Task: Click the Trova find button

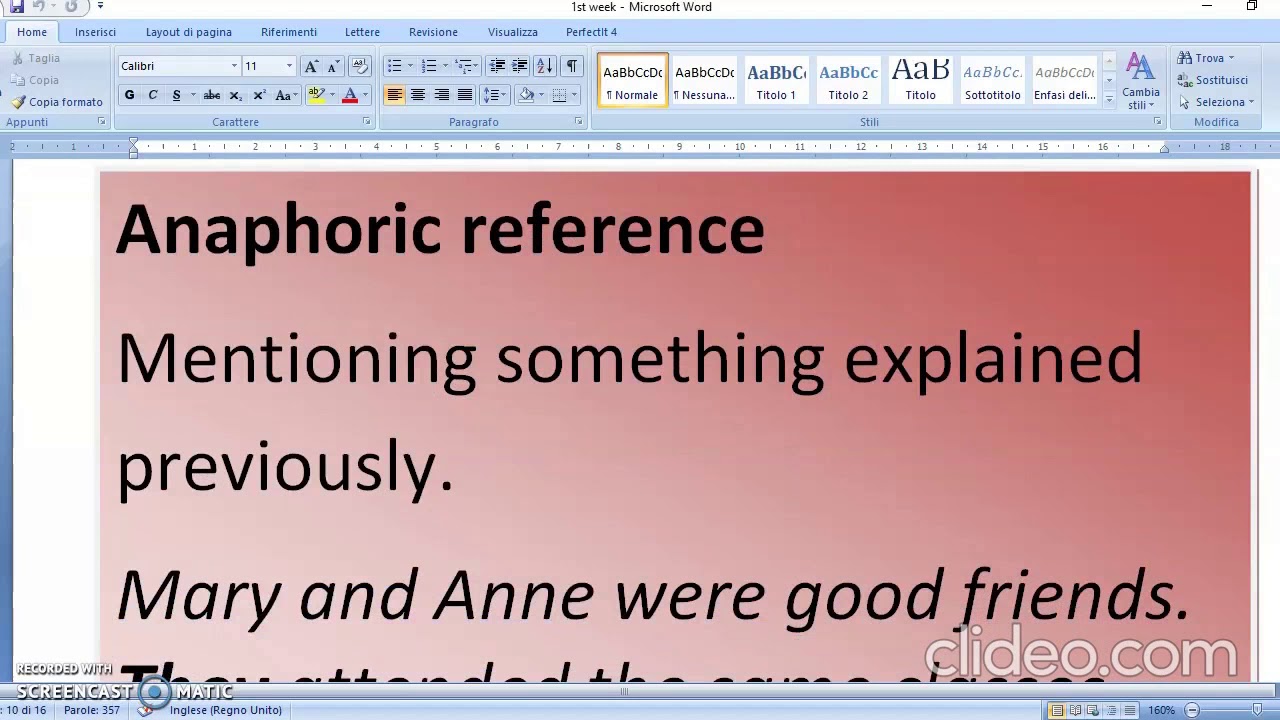Action: click(x=1206, y=58)
